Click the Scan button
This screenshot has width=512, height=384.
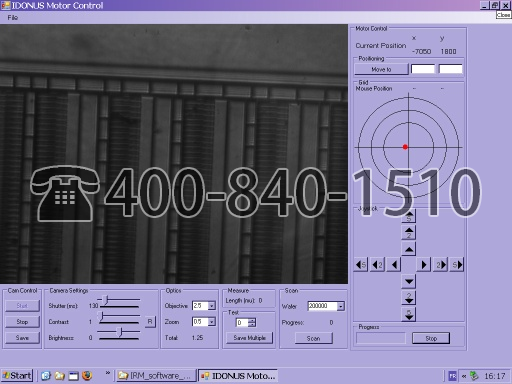[x=313, y=338]
